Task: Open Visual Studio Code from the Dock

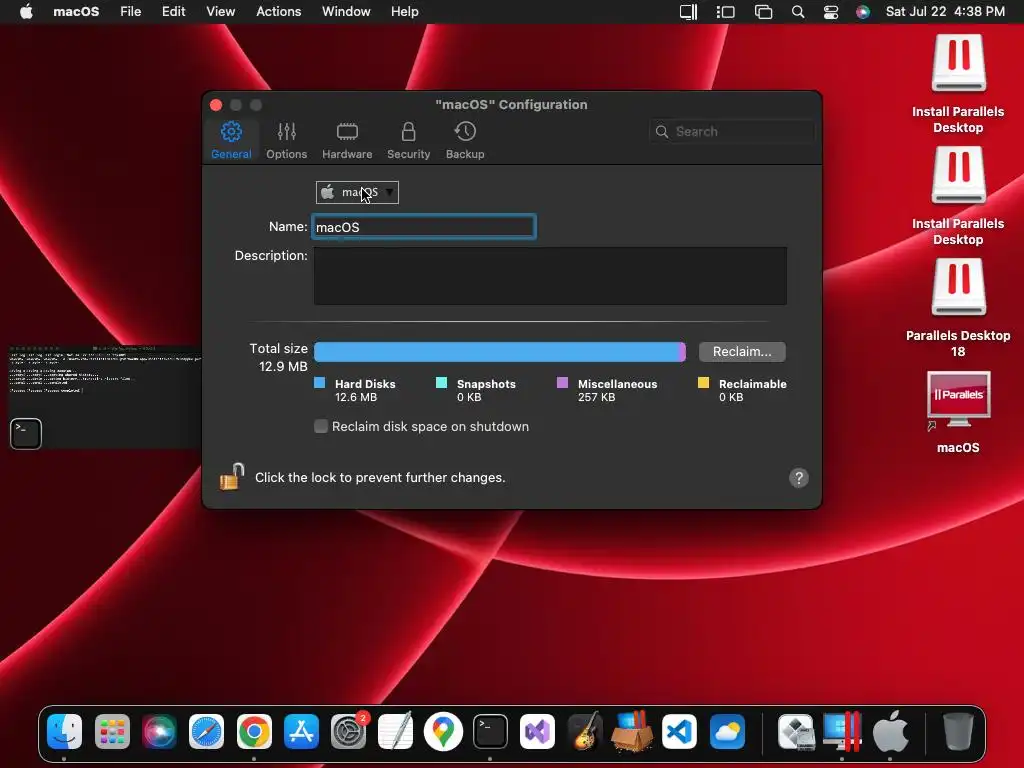Action: pyautogui.click(x=679, y=731)
